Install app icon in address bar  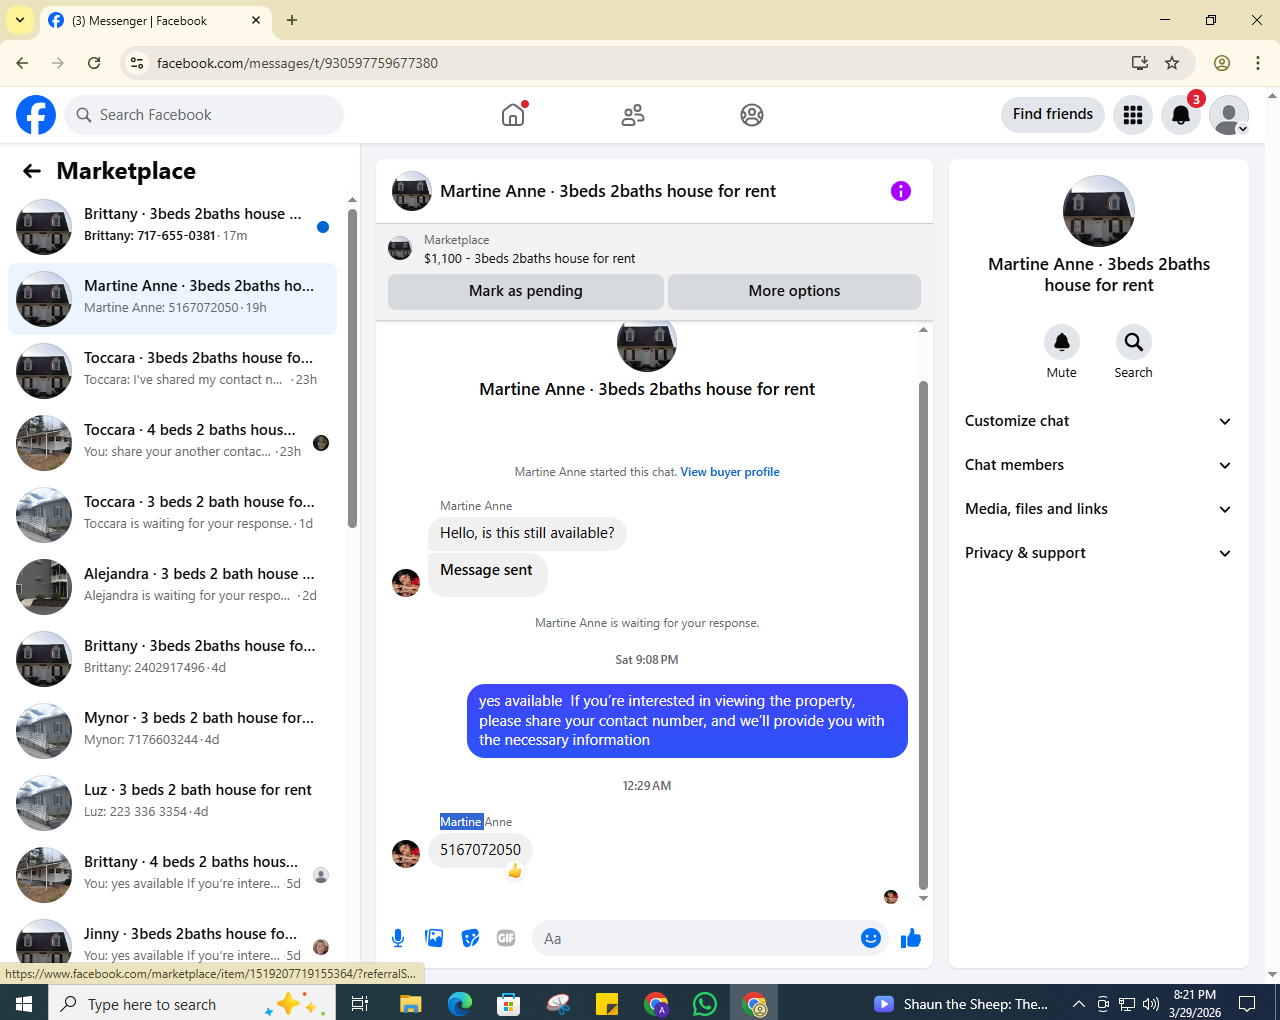pyautogui.click(x=1139, y=63)
